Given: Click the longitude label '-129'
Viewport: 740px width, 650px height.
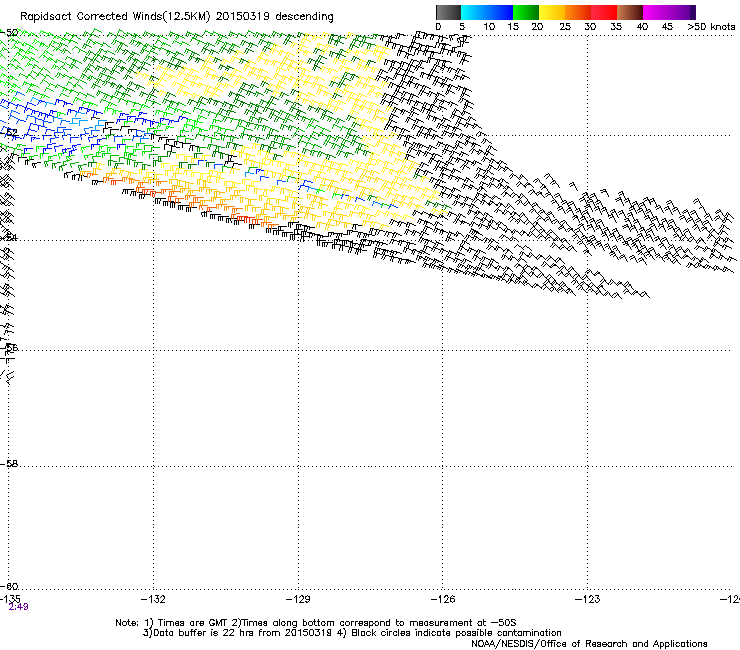Looking at the screenshot, I should (298, 599).
